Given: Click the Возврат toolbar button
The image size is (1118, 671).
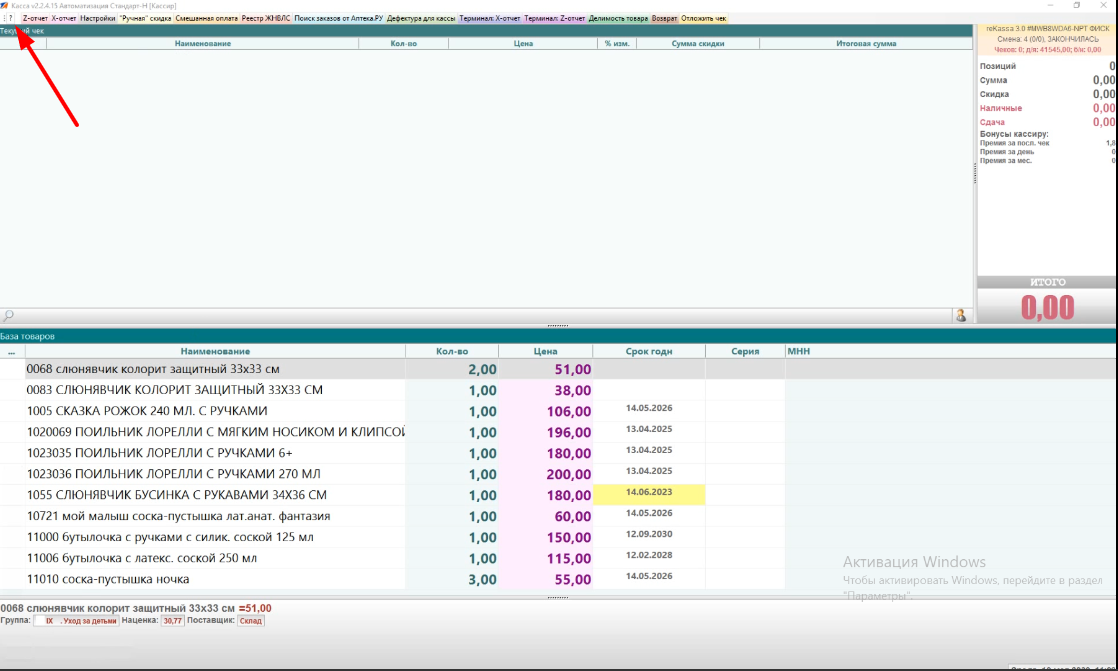Looking at the screenshot, I should (x=664, y=19).
